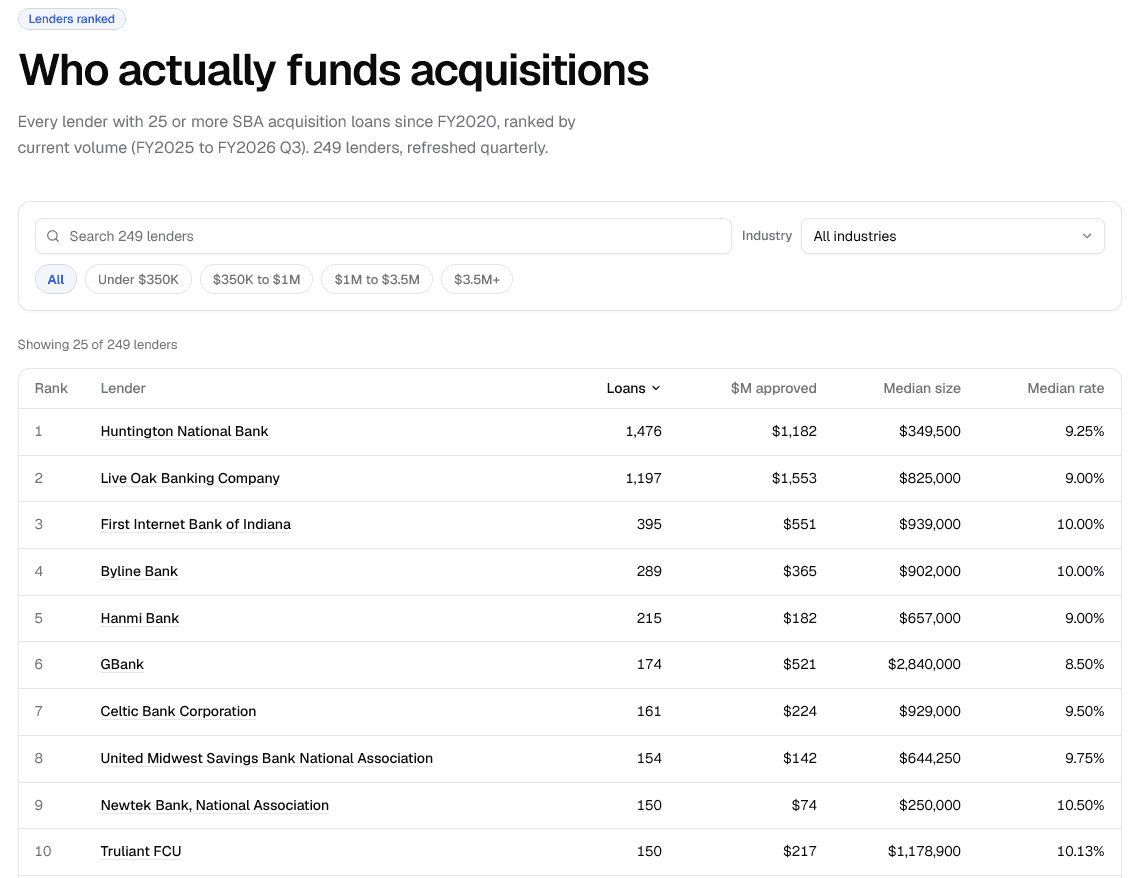This screenshot has width=1139, height=878.
Task: Sort by Median size column header
Action: point(922,389)
